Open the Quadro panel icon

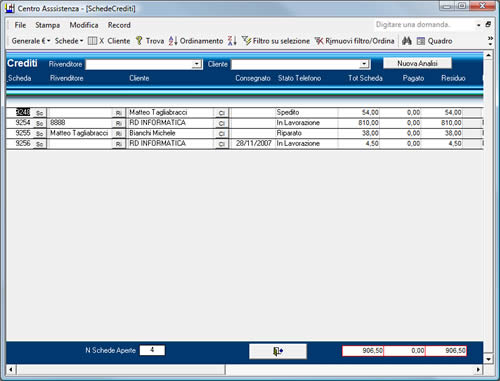(x=421, y=41)
